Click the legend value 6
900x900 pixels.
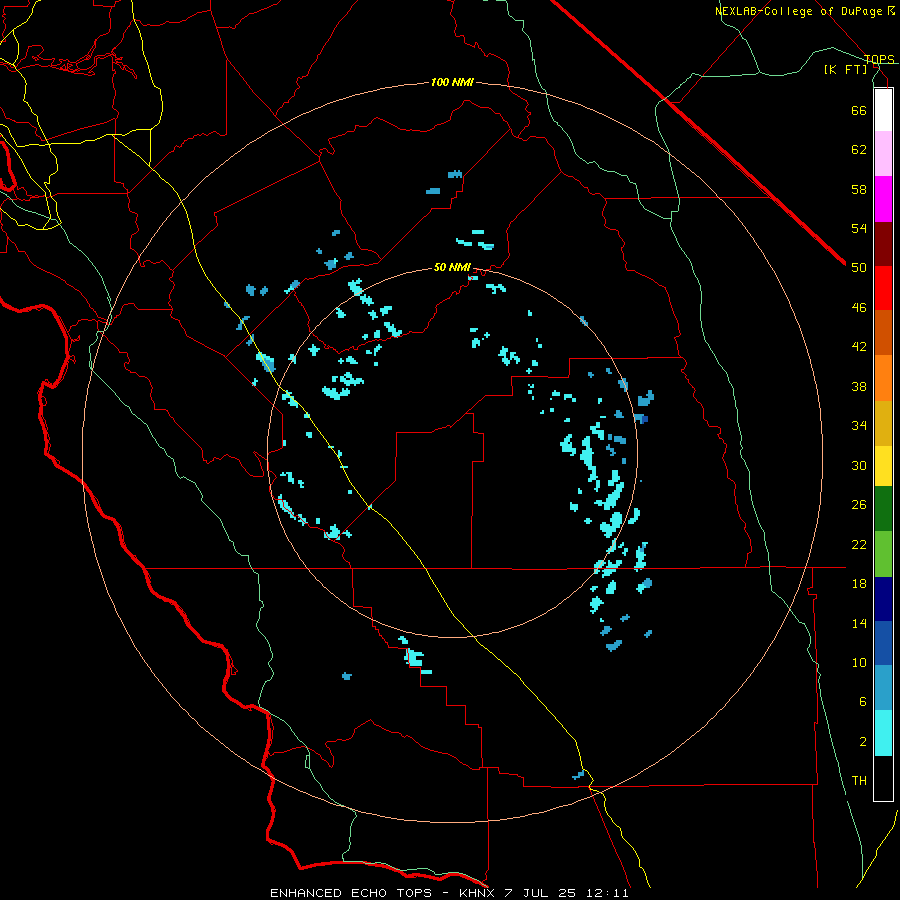(863, 702)
